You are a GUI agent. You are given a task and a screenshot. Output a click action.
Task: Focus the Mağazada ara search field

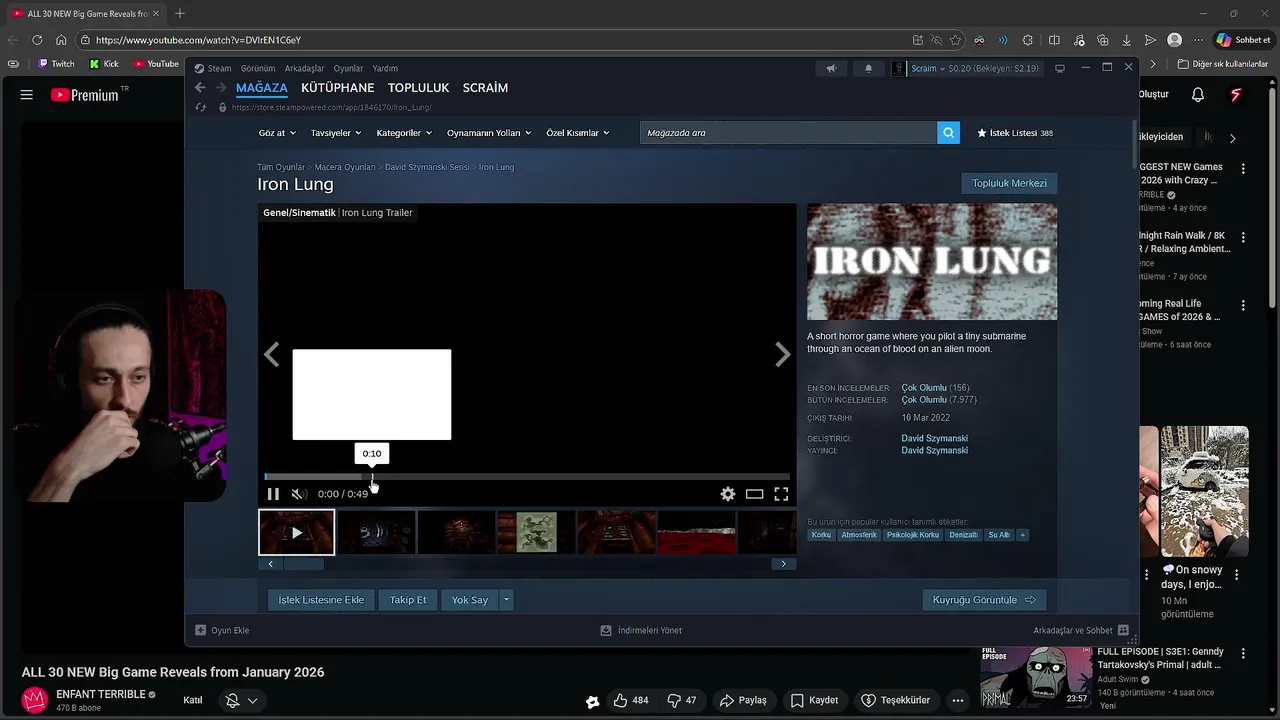[x=788, y=133]
